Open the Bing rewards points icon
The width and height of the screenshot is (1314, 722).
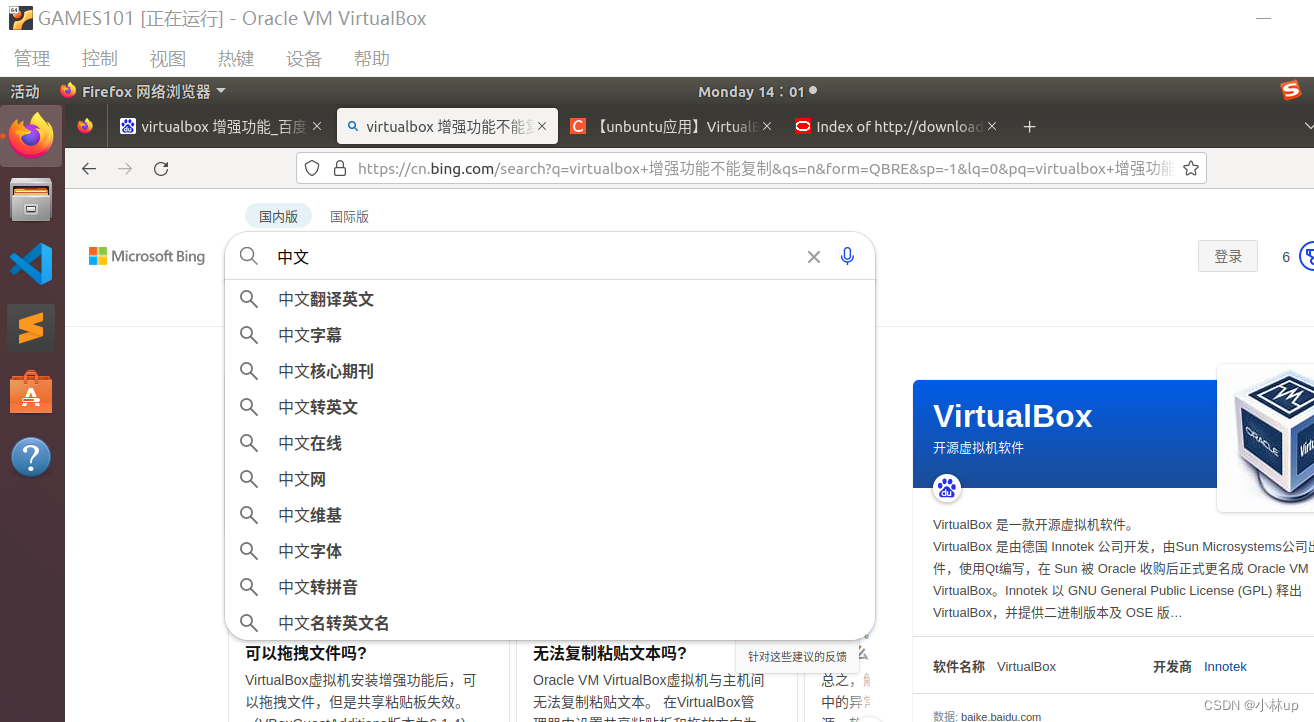tap(1306, 257)
